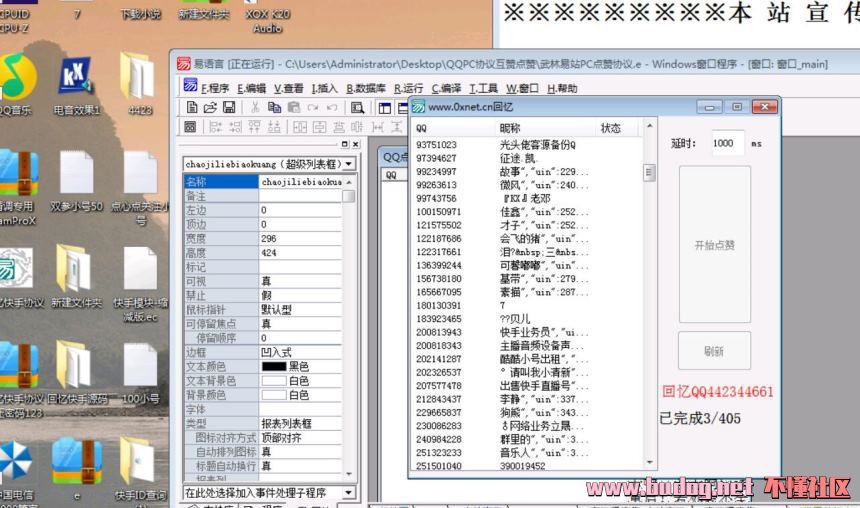The width and height of the screenshot is (860, 508).
Task: Select the row with QQ 251501040
Action: click(x=527, y=466)
